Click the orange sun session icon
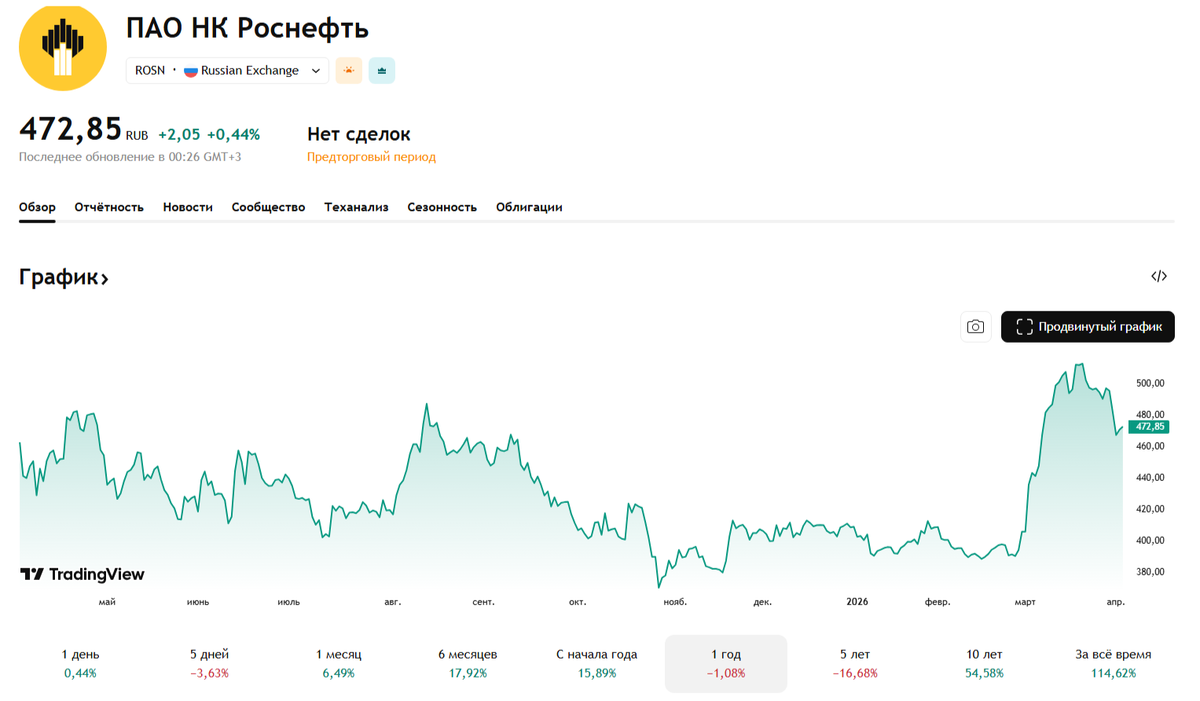The width and height of the screenshot is (1200, 701). coord(348,70)
